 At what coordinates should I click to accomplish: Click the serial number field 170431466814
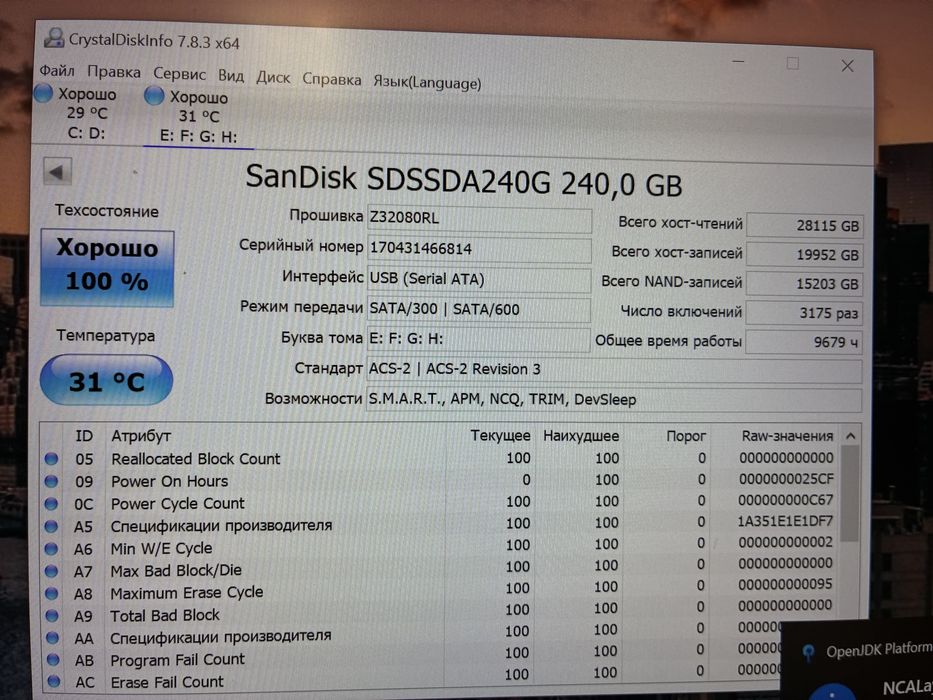(479, 249)
